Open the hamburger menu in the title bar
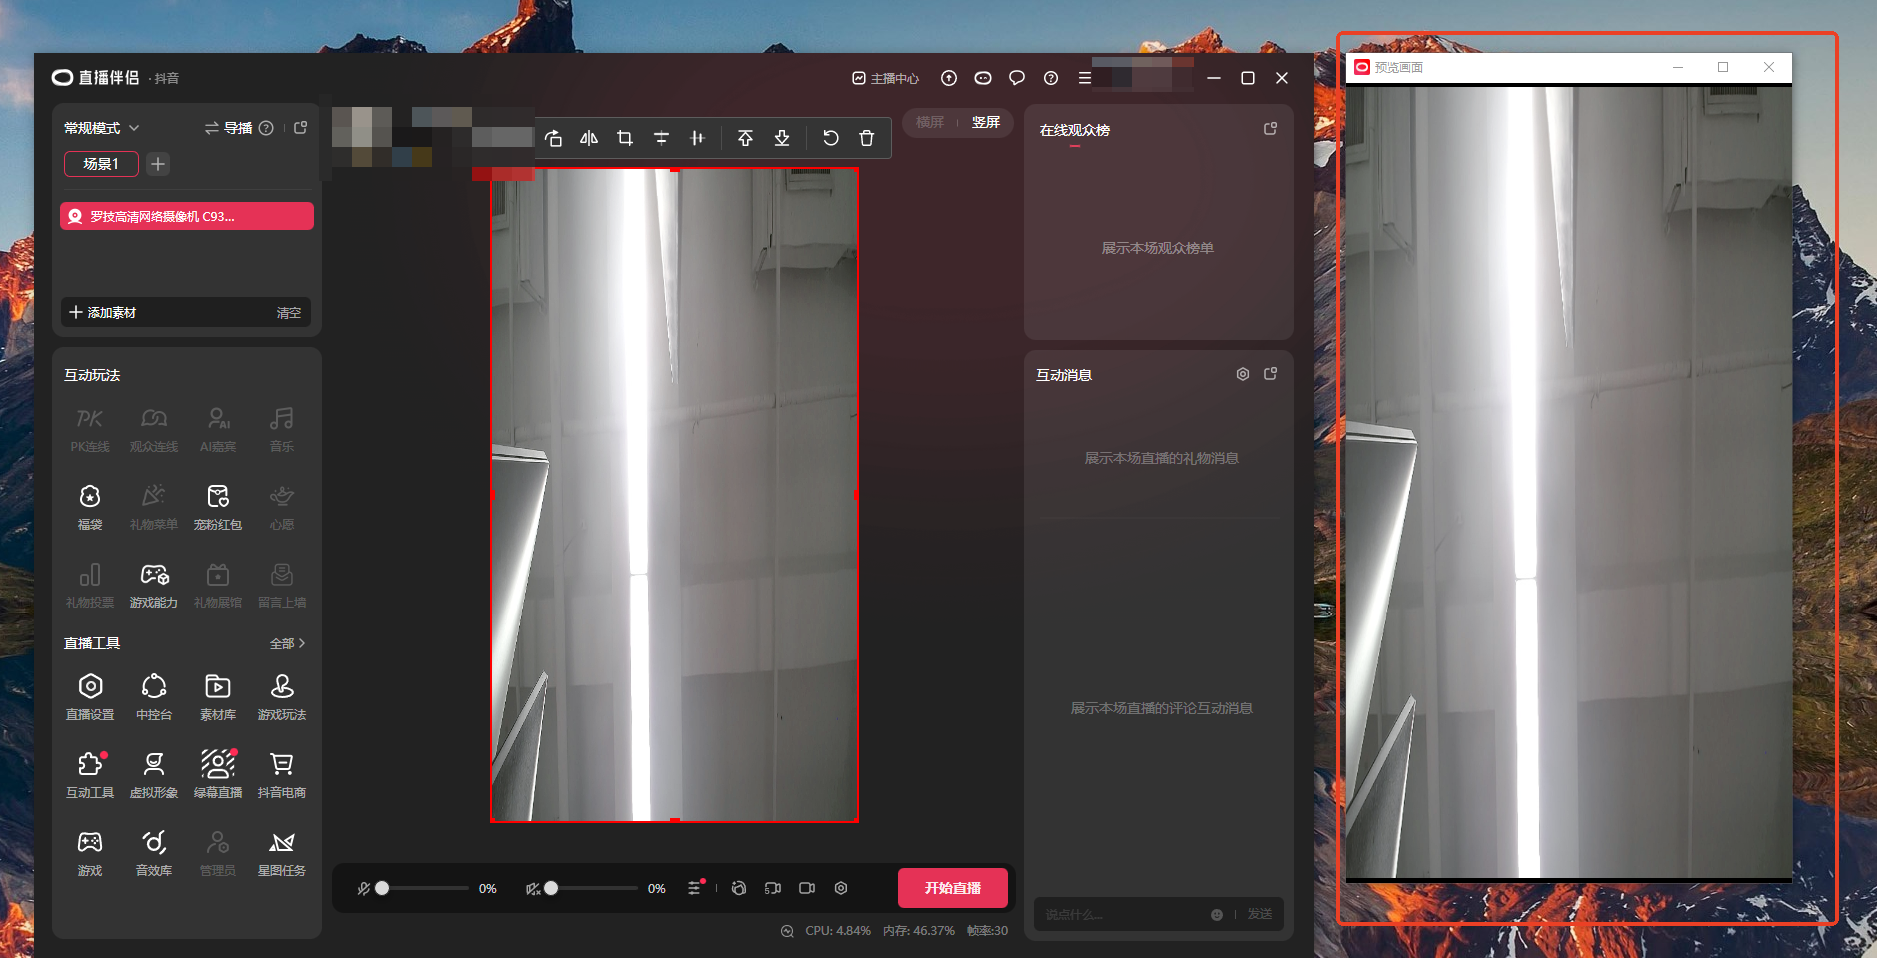This screenshot has width=1877, height=958. click(x=1084, y=78)
